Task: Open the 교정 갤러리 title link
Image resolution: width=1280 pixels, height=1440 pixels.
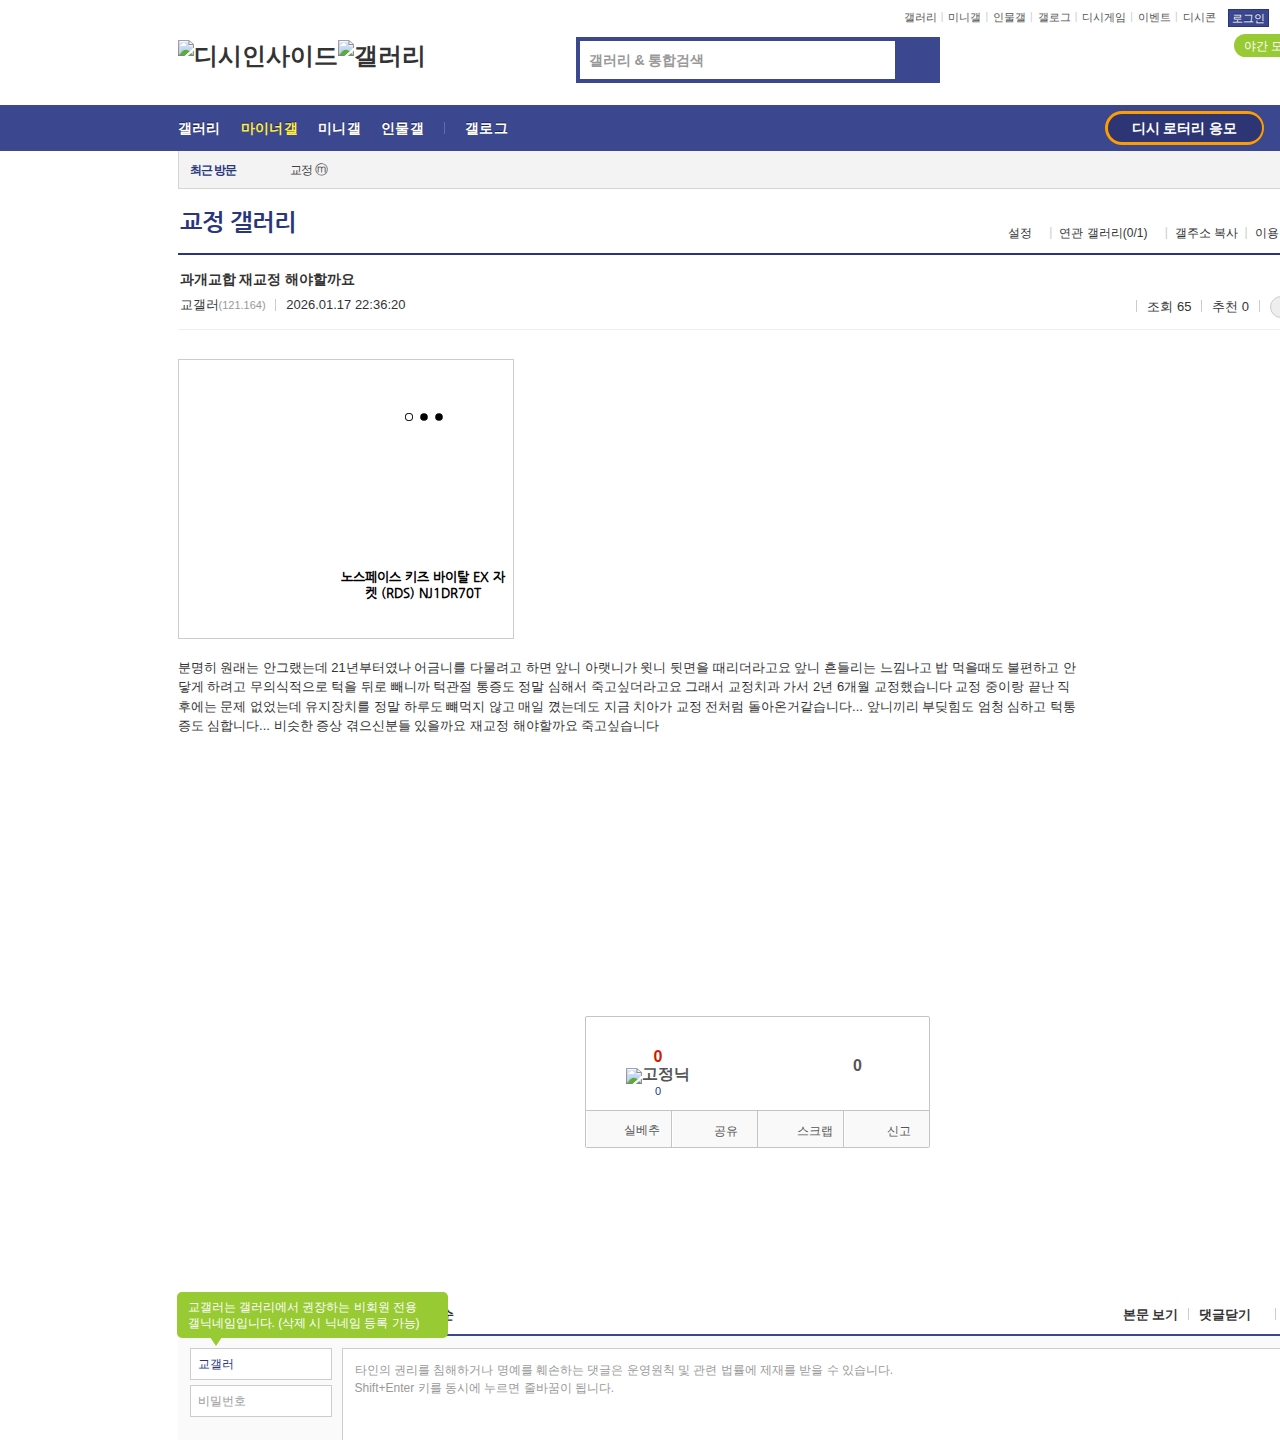Action: 238,221
